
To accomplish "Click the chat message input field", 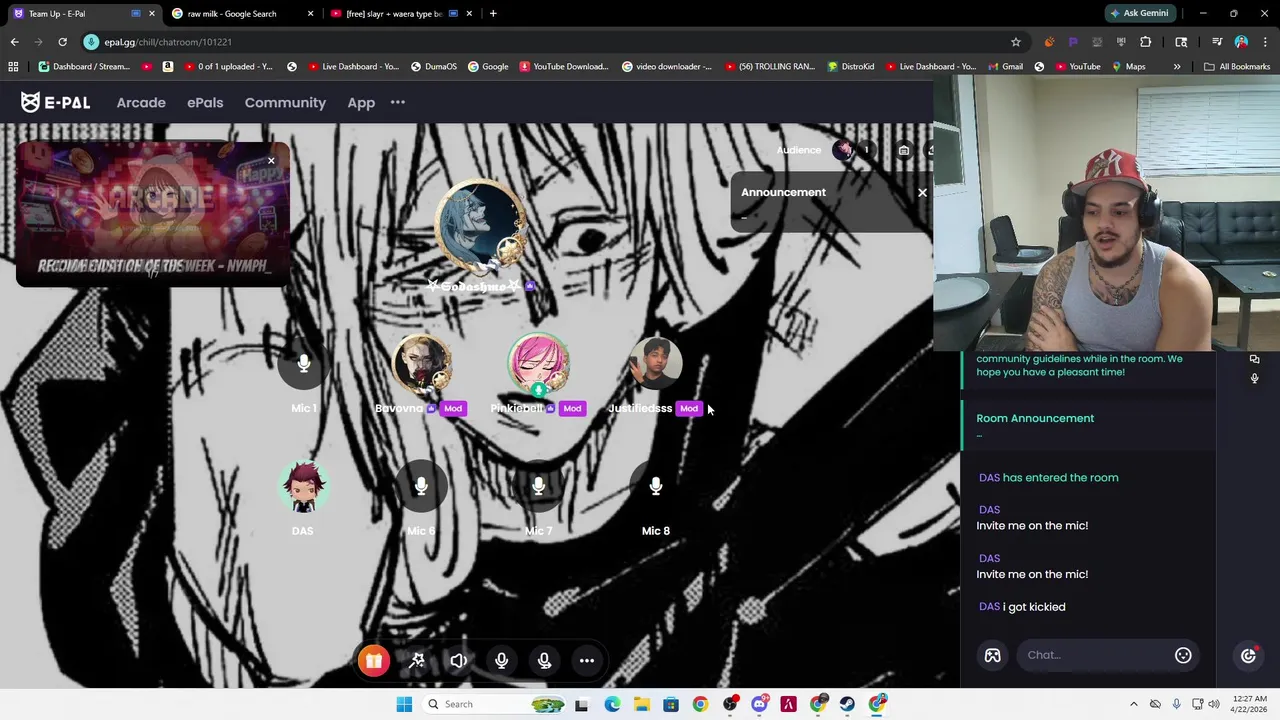I will 1095,655.
